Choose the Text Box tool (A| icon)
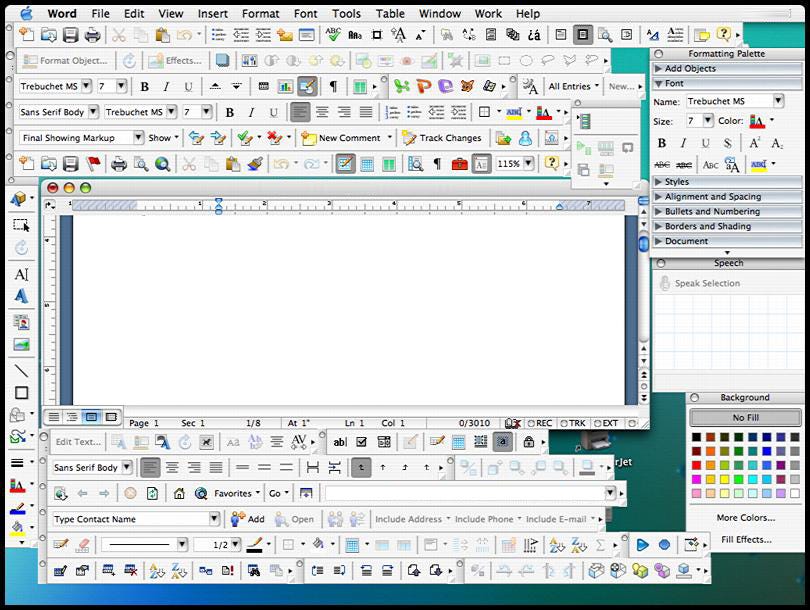 coord(21,274)
